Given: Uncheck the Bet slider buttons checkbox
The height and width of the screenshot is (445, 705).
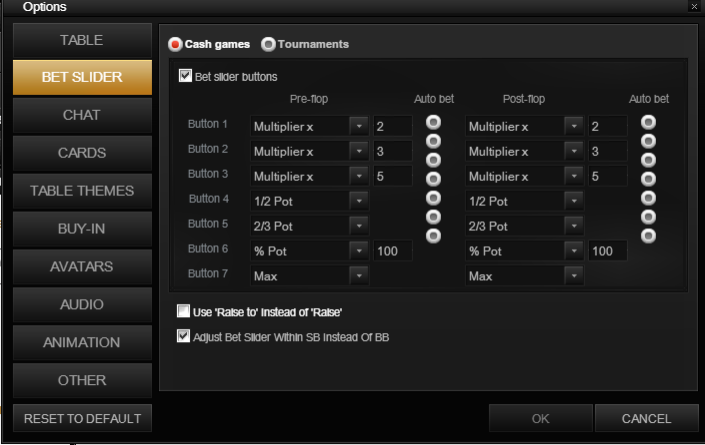Looking at the screenshot, I should (x=185, y=76).
